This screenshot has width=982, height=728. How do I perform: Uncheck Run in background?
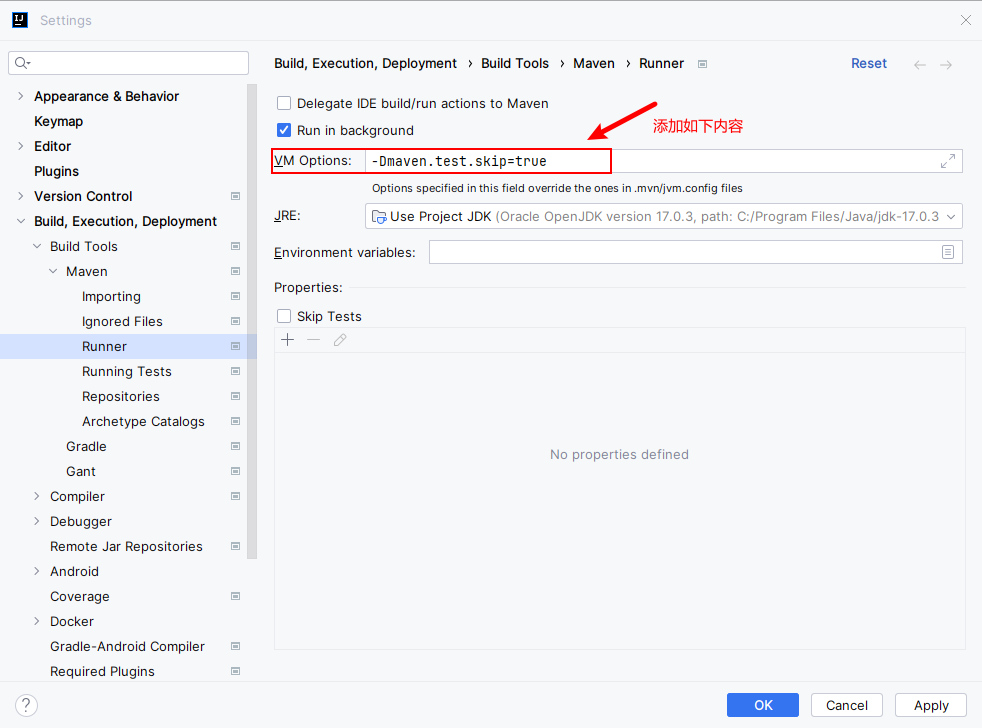(284, 130)
